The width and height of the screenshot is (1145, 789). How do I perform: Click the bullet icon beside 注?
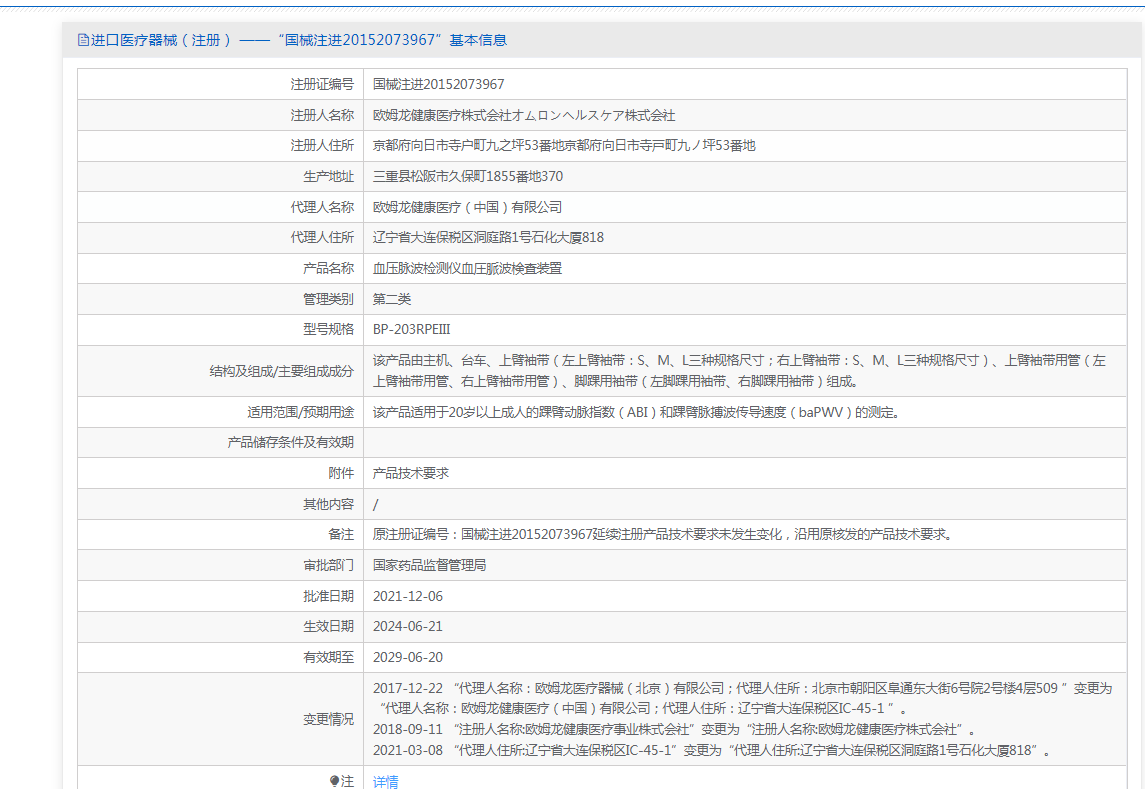click(334, 781)
